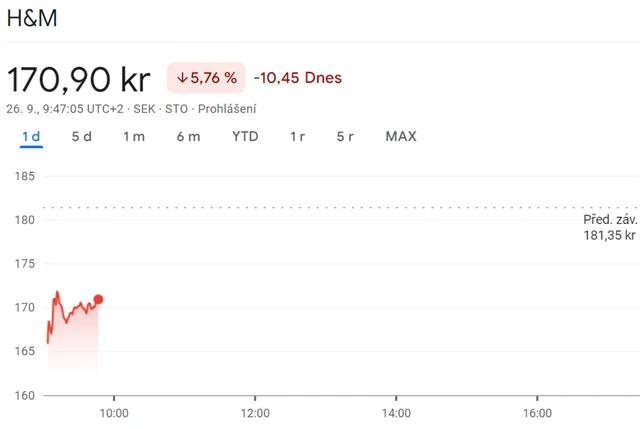640x429 pixels.
Task: Click the 14:00 mark on time axis
Action: pos(396,411)
